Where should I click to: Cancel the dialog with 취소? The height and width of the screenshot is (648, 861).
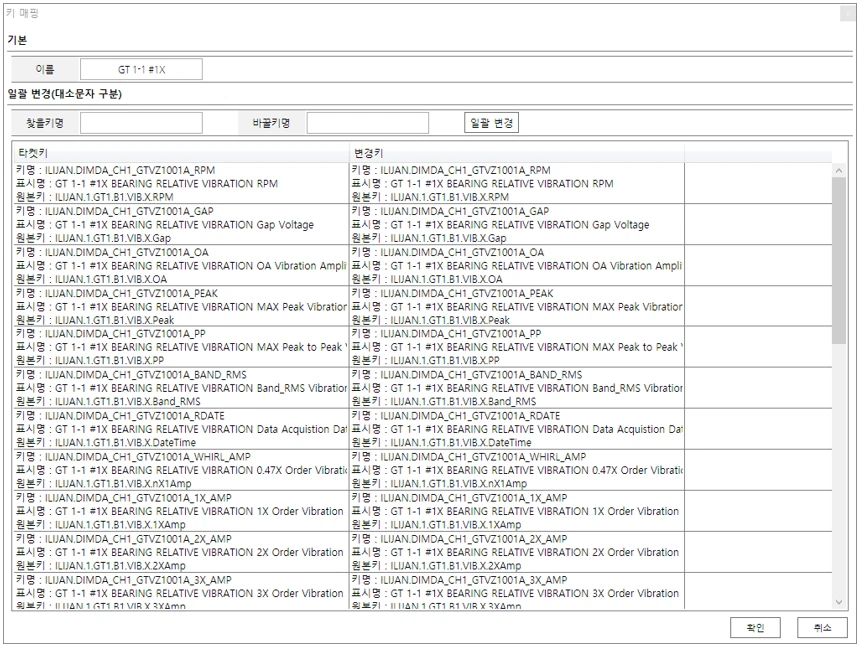822,628
